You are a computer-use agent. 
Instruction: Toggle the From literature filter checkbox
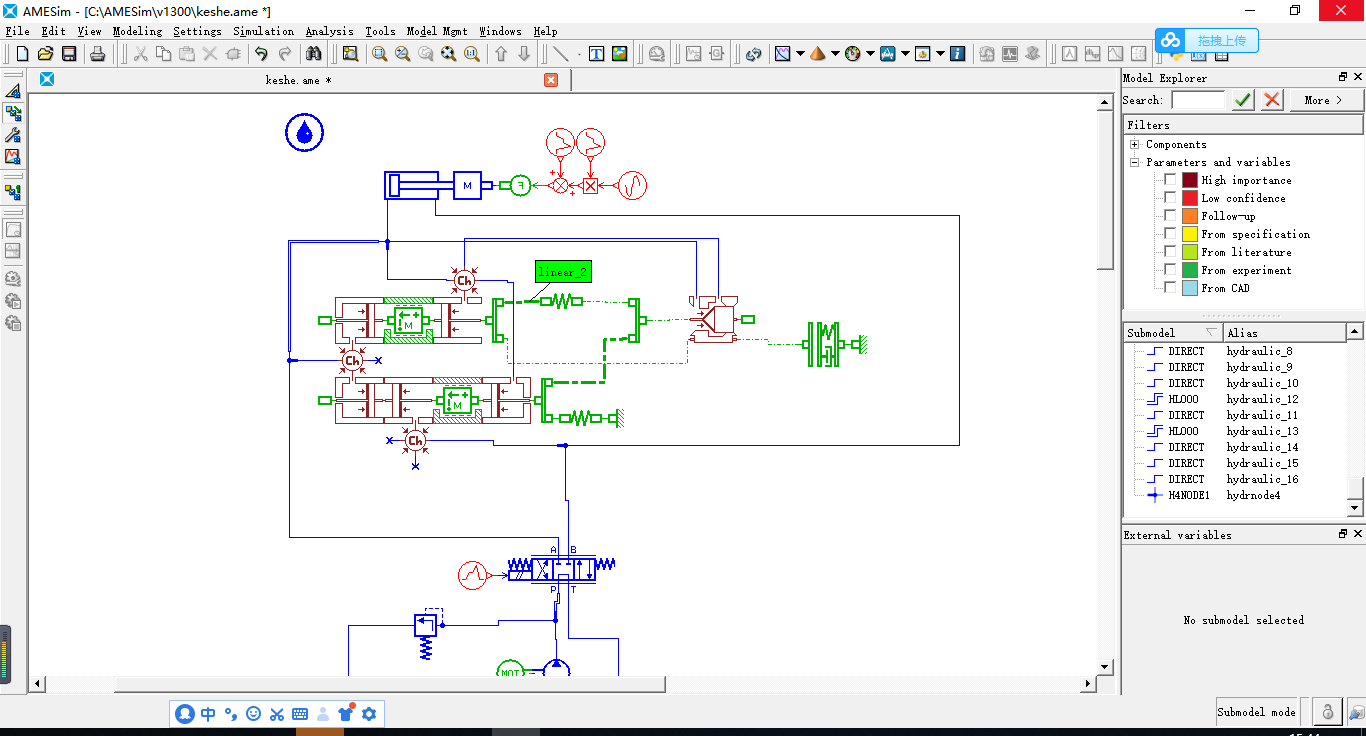[x=1169, y=252]
